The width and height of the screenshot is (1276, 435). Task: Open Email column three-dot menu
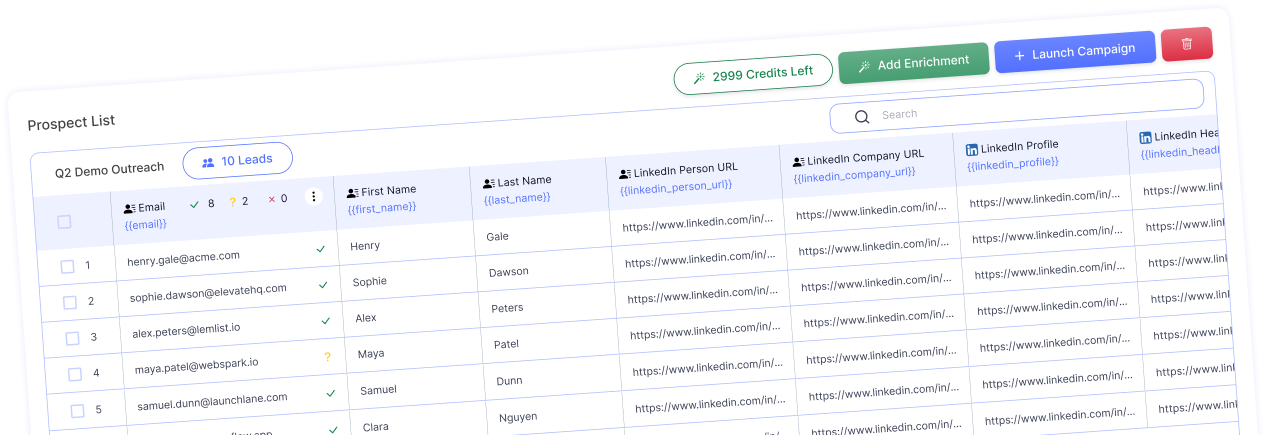point(313,197)
